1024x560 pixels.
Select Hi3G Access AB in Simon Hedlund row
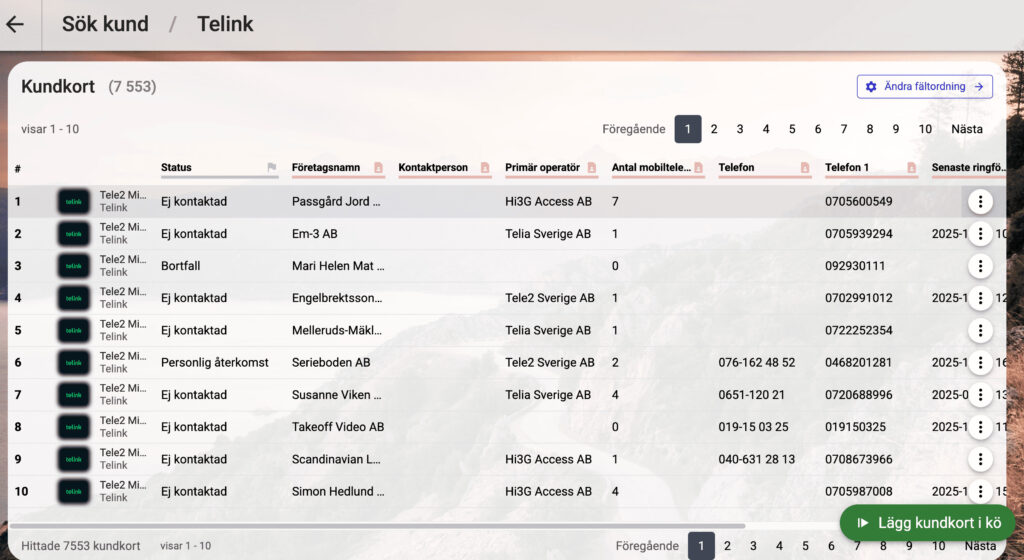click(x=549, y=491)
